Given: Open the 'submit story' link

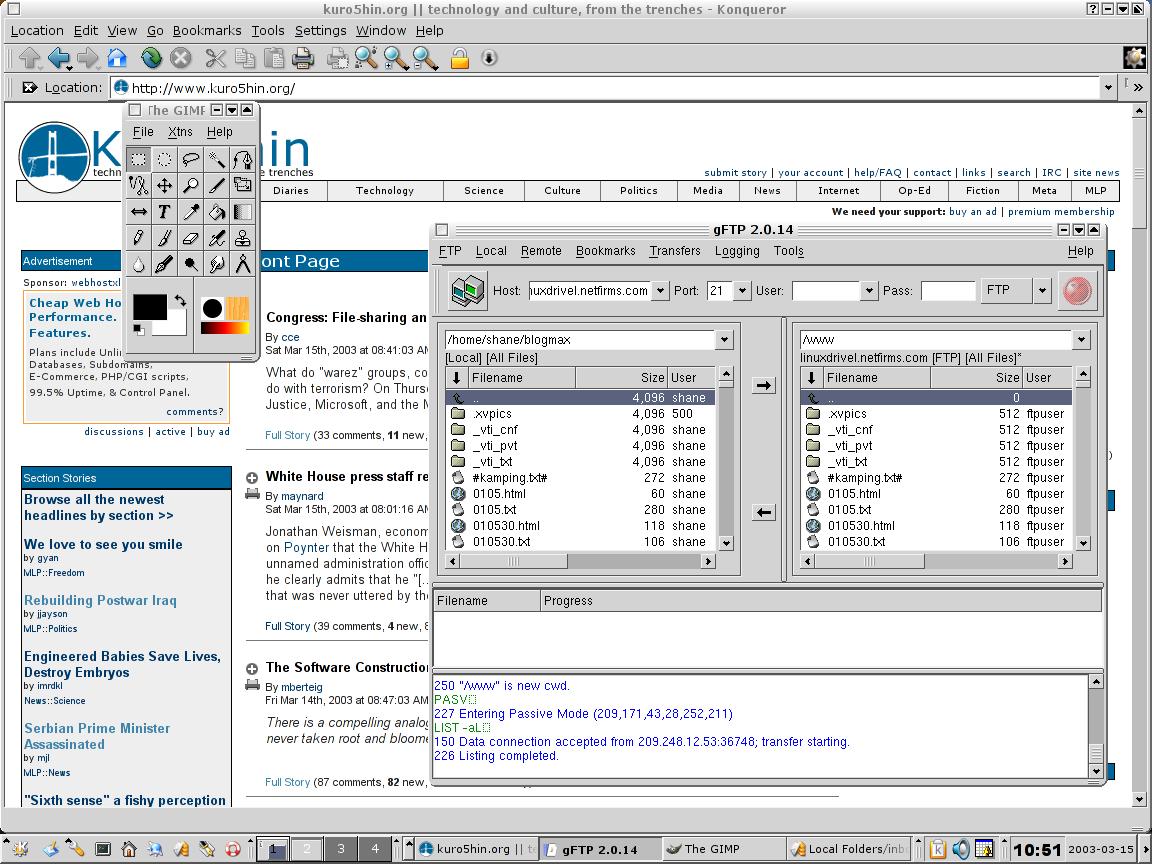Looking at the screenshot, I should tap(735, 173).
